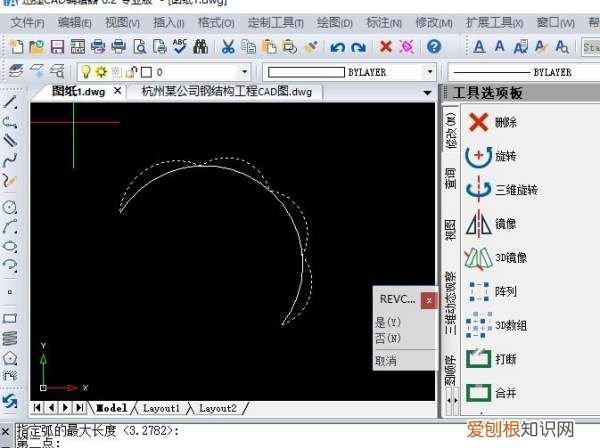Open the 修改(M) menu
The height and width of the screenshot is (448, 600).
point(434,23)
